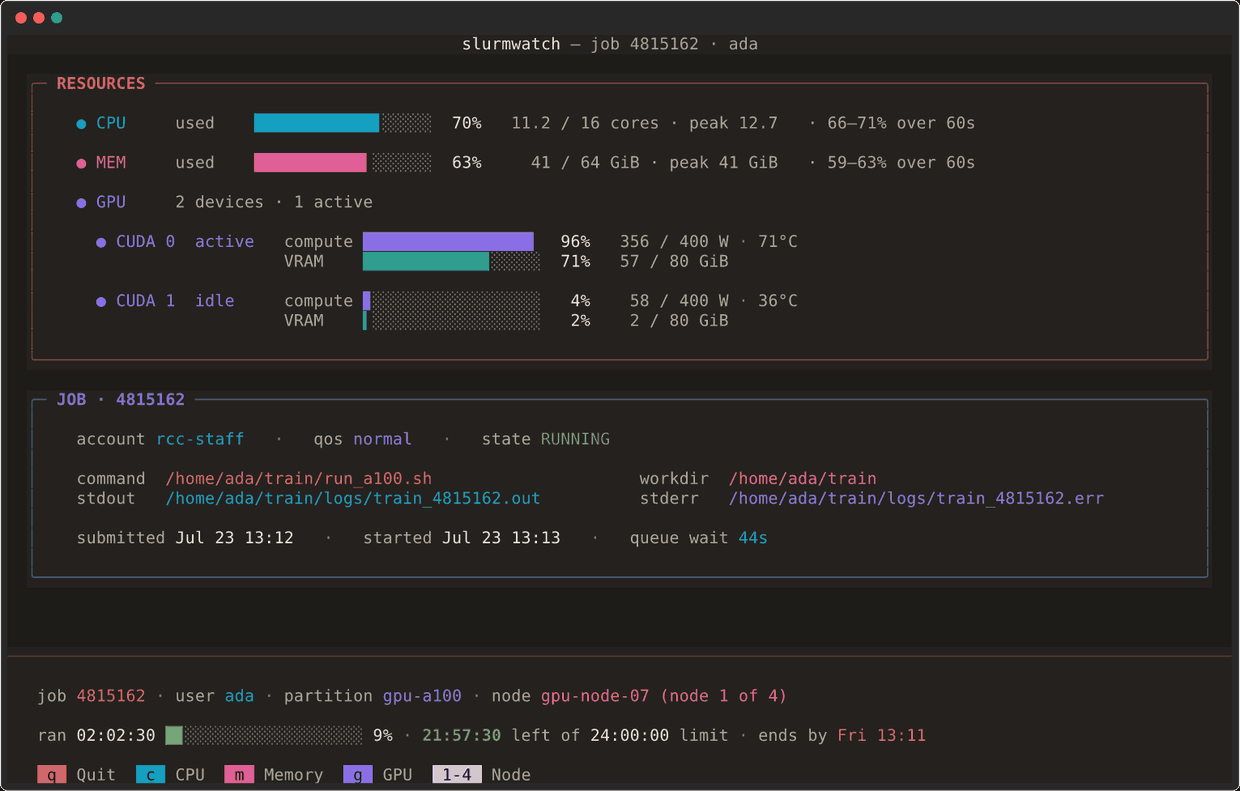The image size is (1240, 791).
Task: Click the RESOURCES panel title
Action: pyautogui.click(x=101, y=83)
